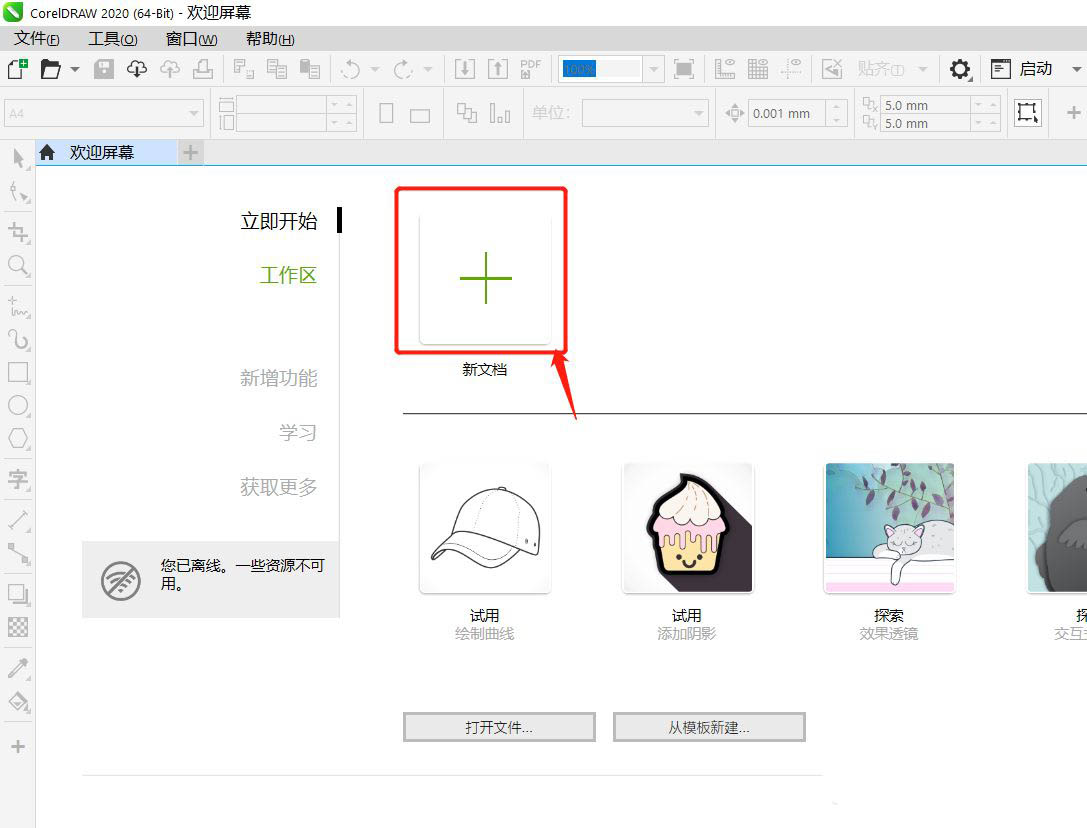This screenshot has width=1087, height=828.
Task: Open the 帮助 menu
Action: coord(270,39)
